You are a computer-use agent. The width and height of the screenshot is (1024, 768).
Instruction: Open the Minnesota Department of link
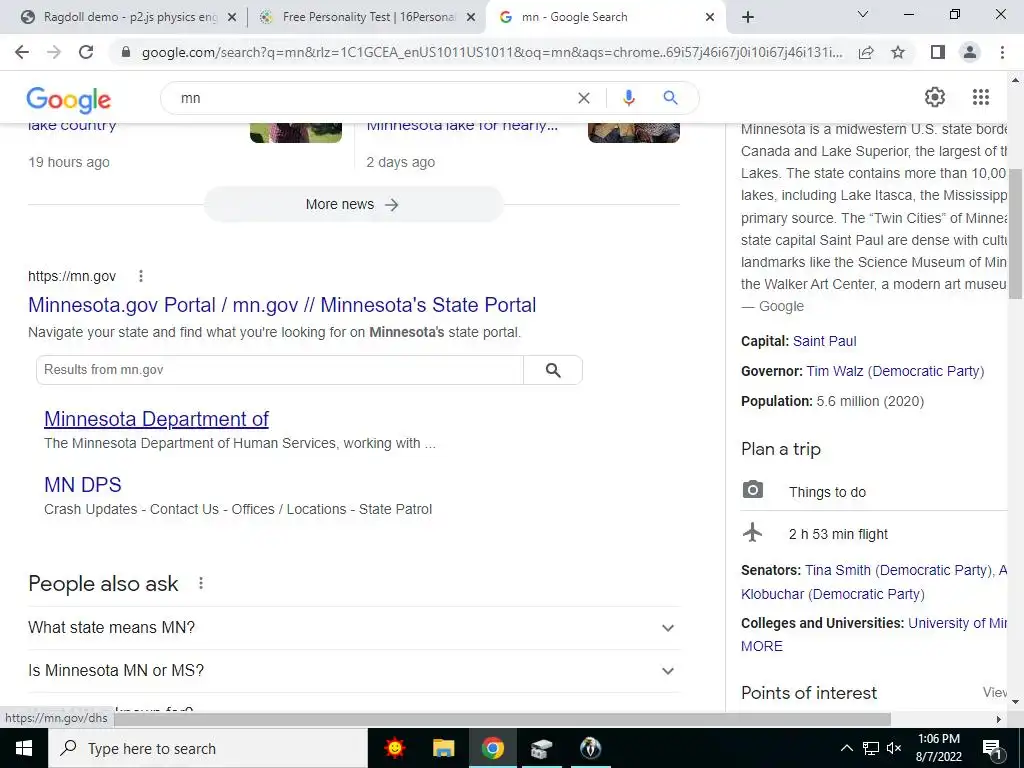[156, 419]
